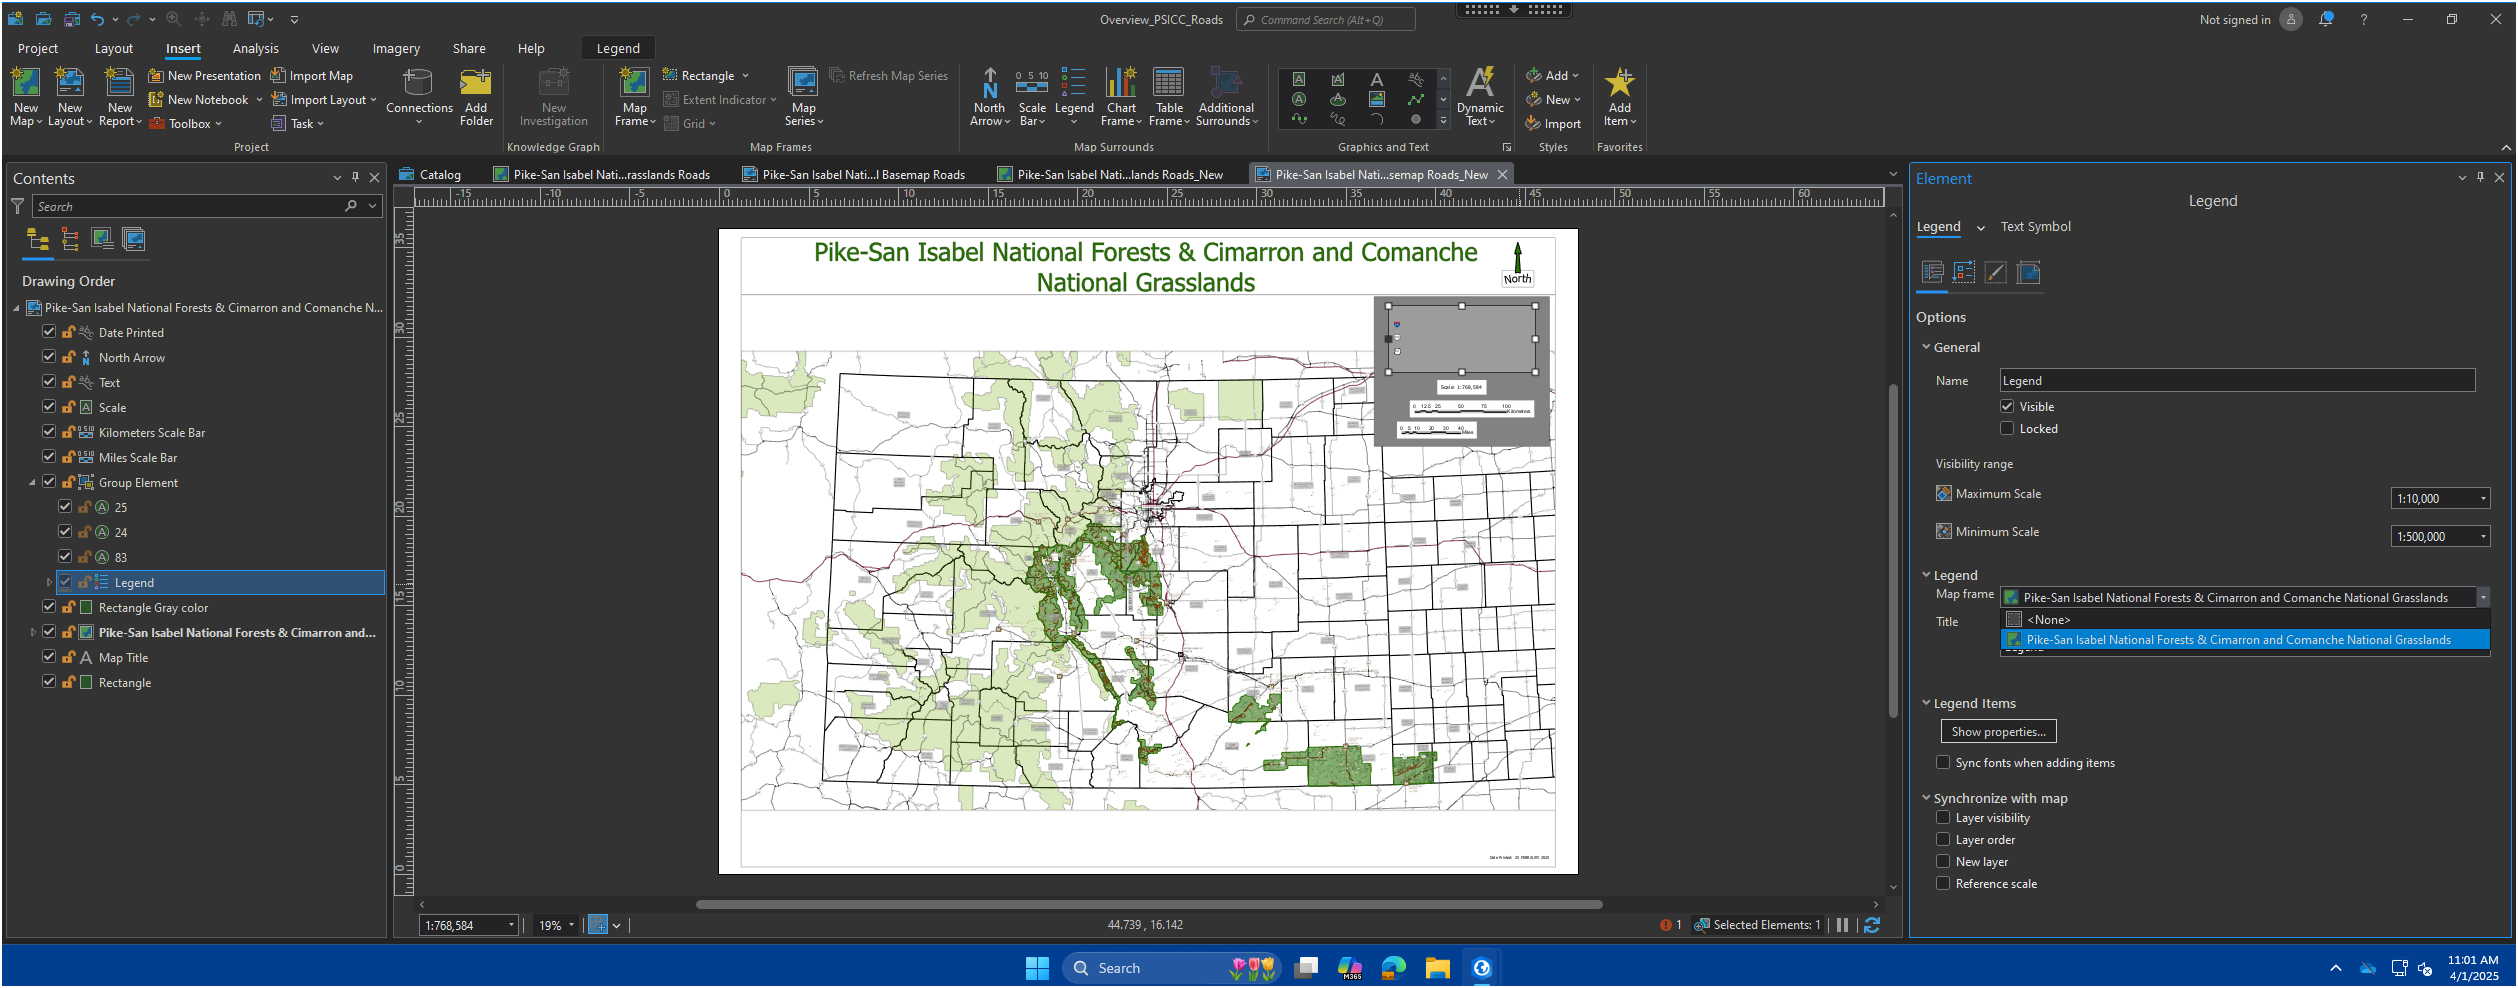Select List By Drawing Order in Contents
This screenshot has width=2518, height=988.
pos(38,239)
